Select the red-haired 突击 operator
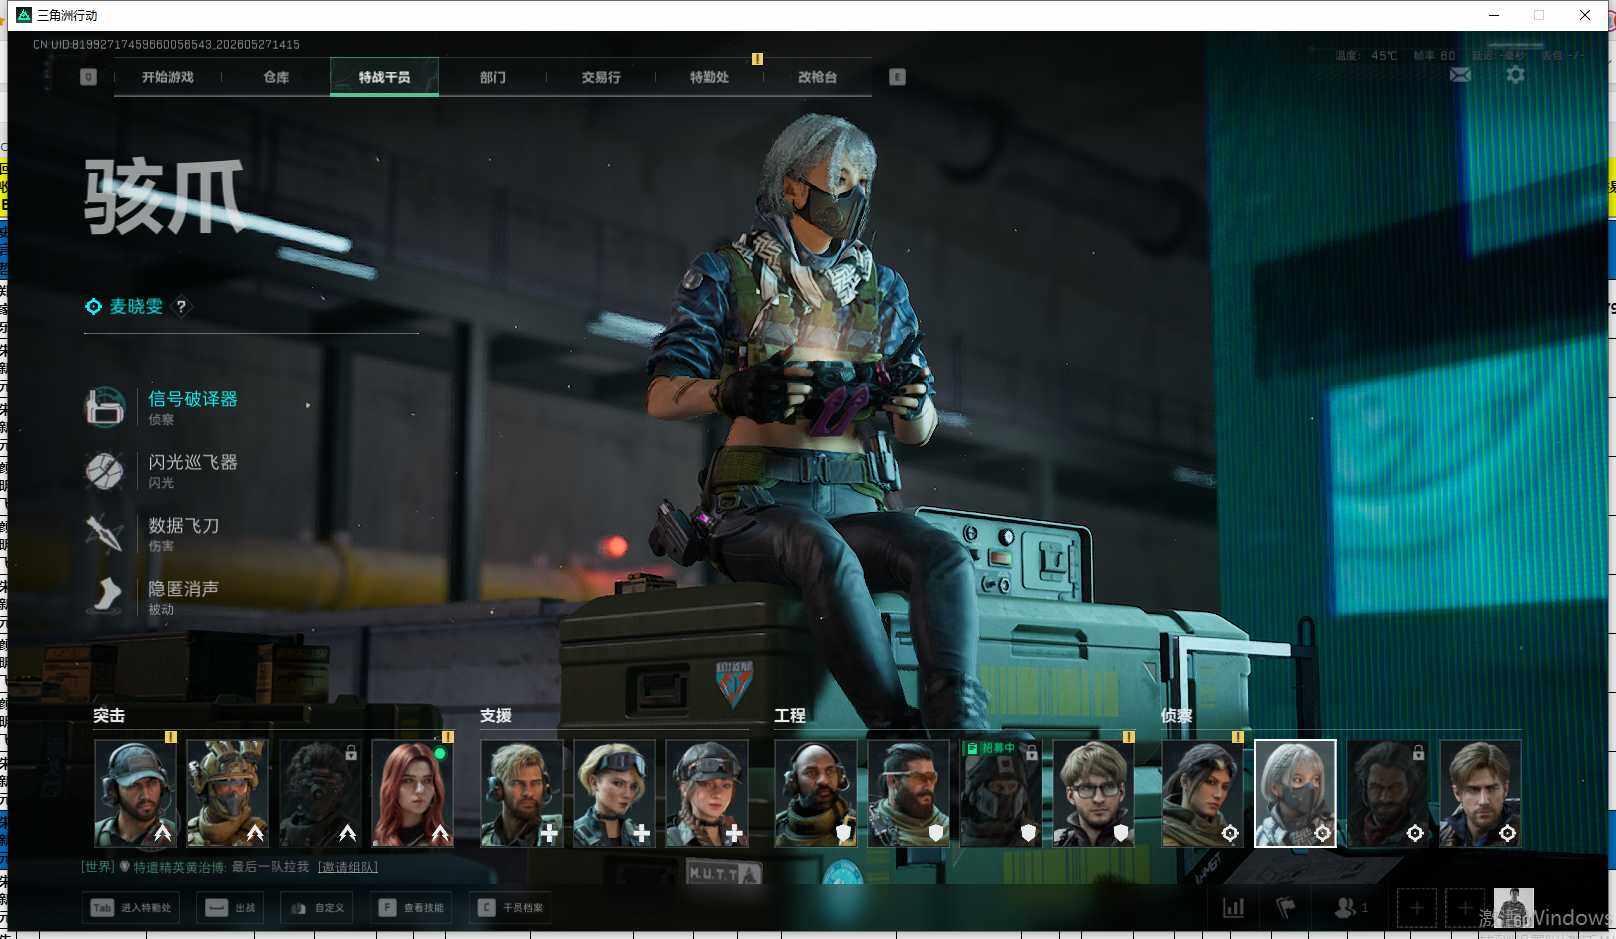1616x939 pixels. [412, 793]
